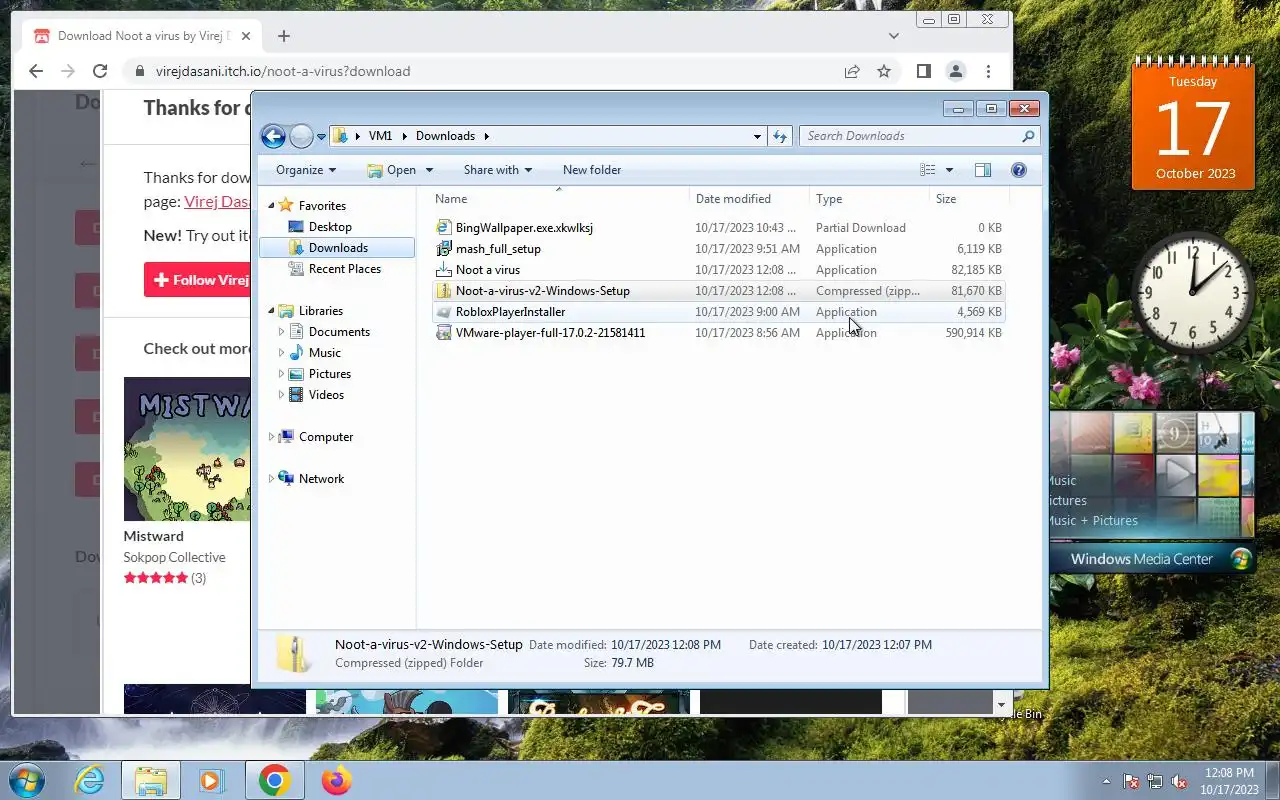Image resolution: width=1280 pixels, height=800 pixels.
Task: Click the Explorer Forward navigation button
Action: coord(301,136)
